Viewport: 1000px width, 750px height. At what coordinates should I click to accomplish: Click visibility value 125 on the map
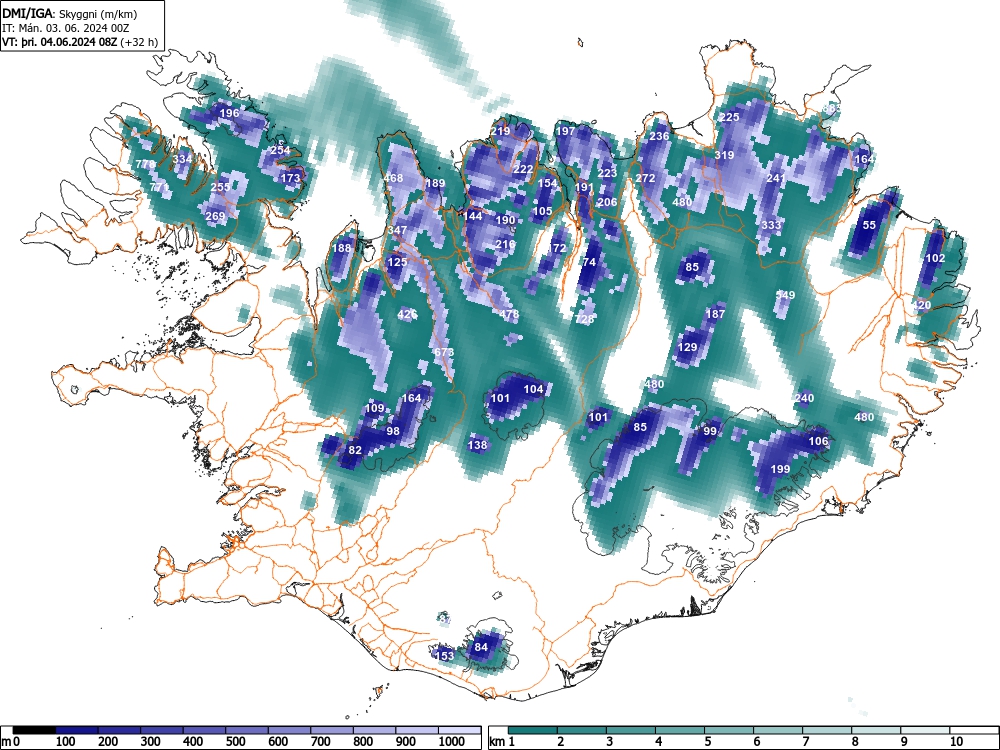(397, 262)
